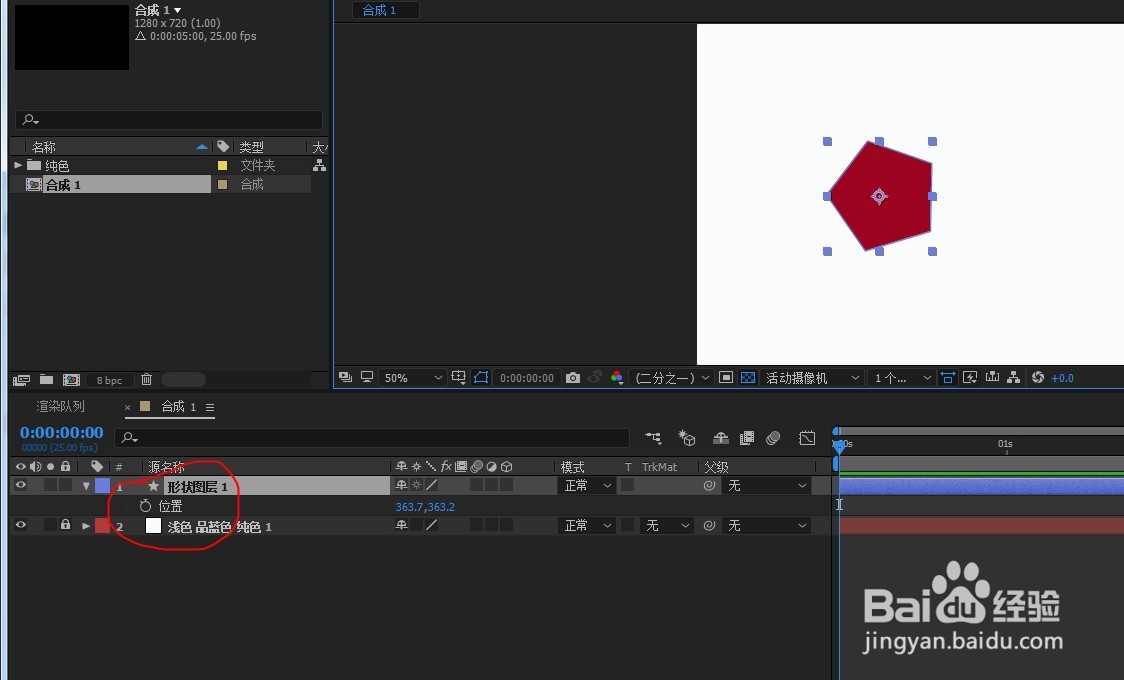Open layer 2 TrkMat dropdown 无
The height and width of the screenshot is (680, 1124).
point(667,525)
